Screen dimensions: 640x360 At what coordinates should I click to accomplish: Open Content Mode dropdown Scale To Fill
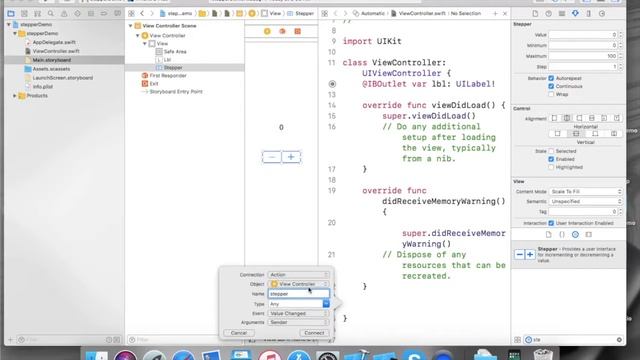pos(586,191)
